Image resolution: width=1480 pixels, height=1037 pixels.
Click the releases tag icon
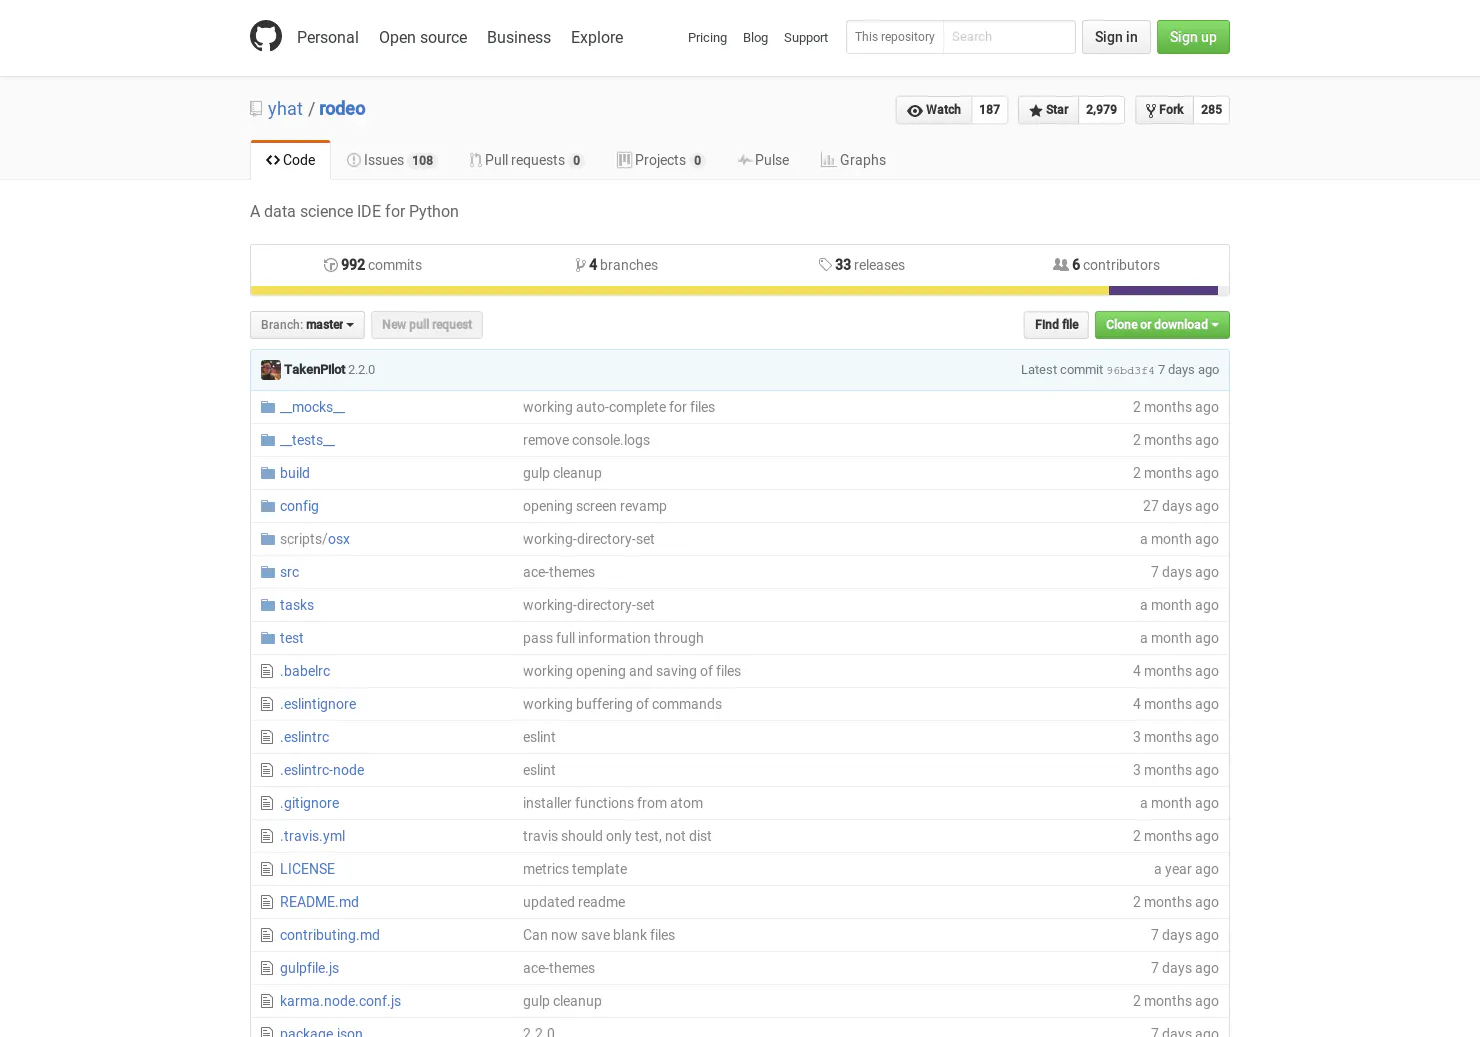(825, 265)
